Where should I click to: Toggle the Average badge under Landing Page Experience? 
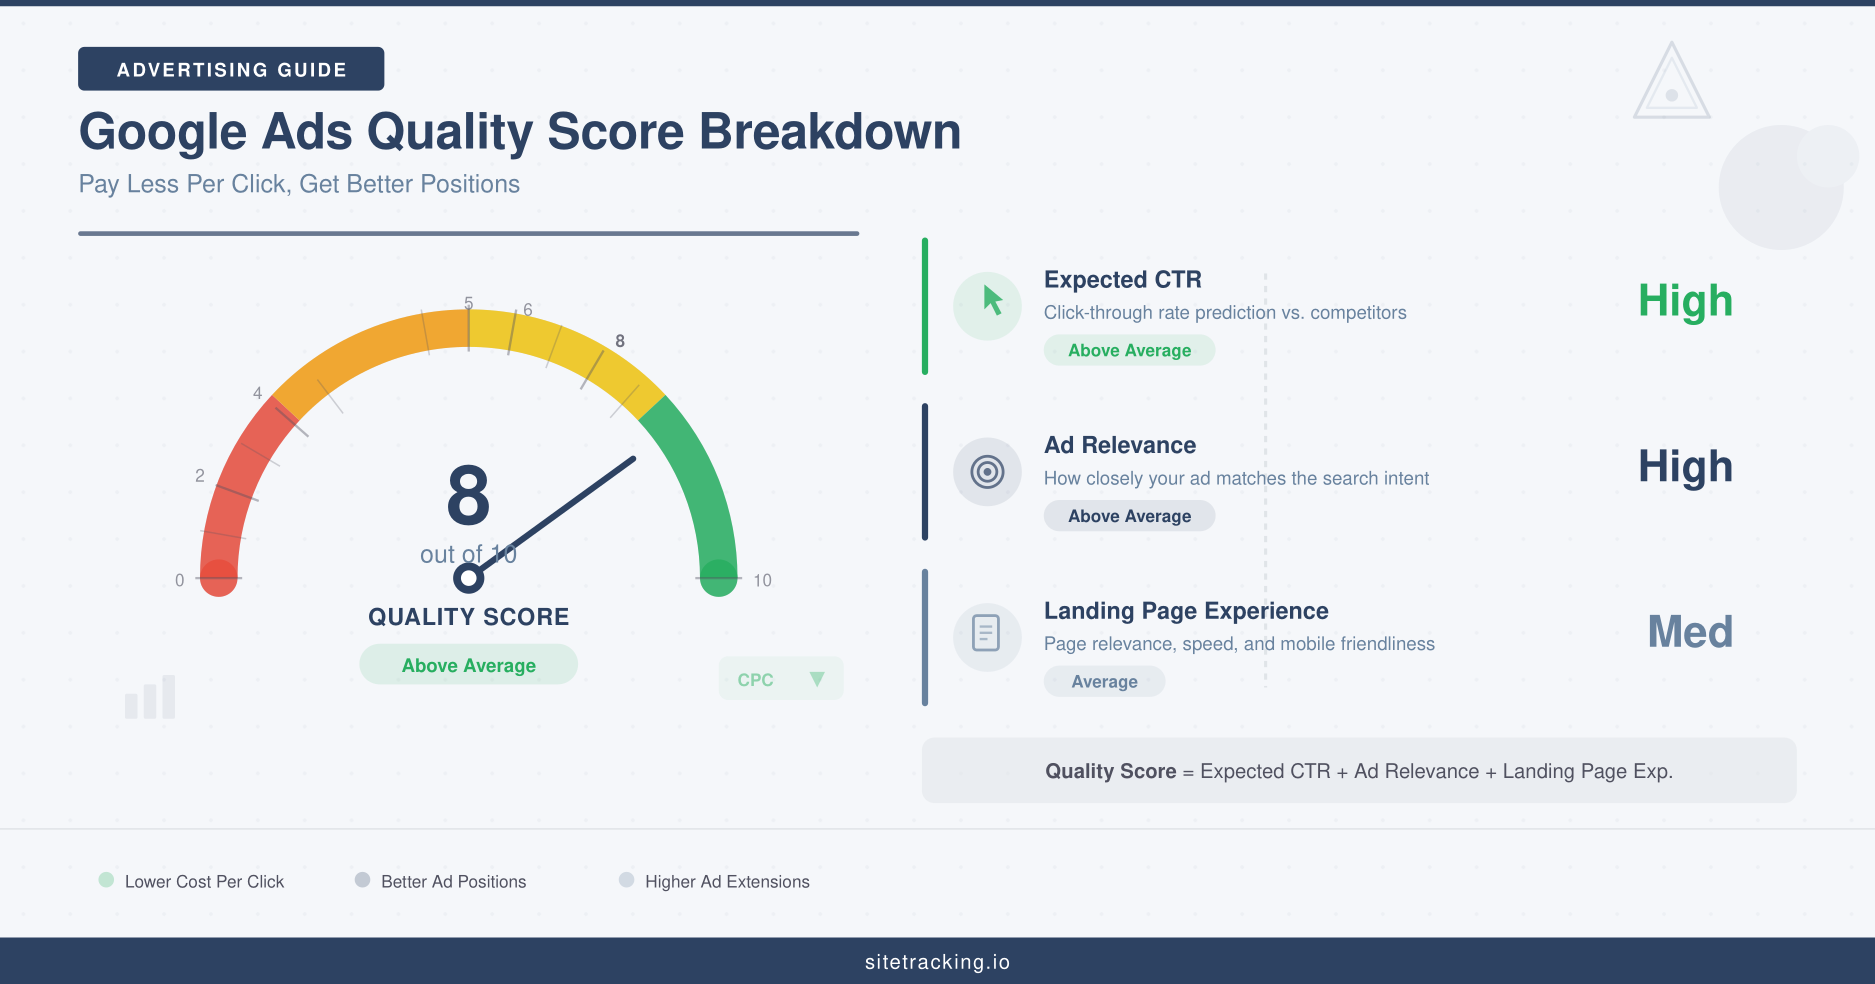pos(1104,681)
